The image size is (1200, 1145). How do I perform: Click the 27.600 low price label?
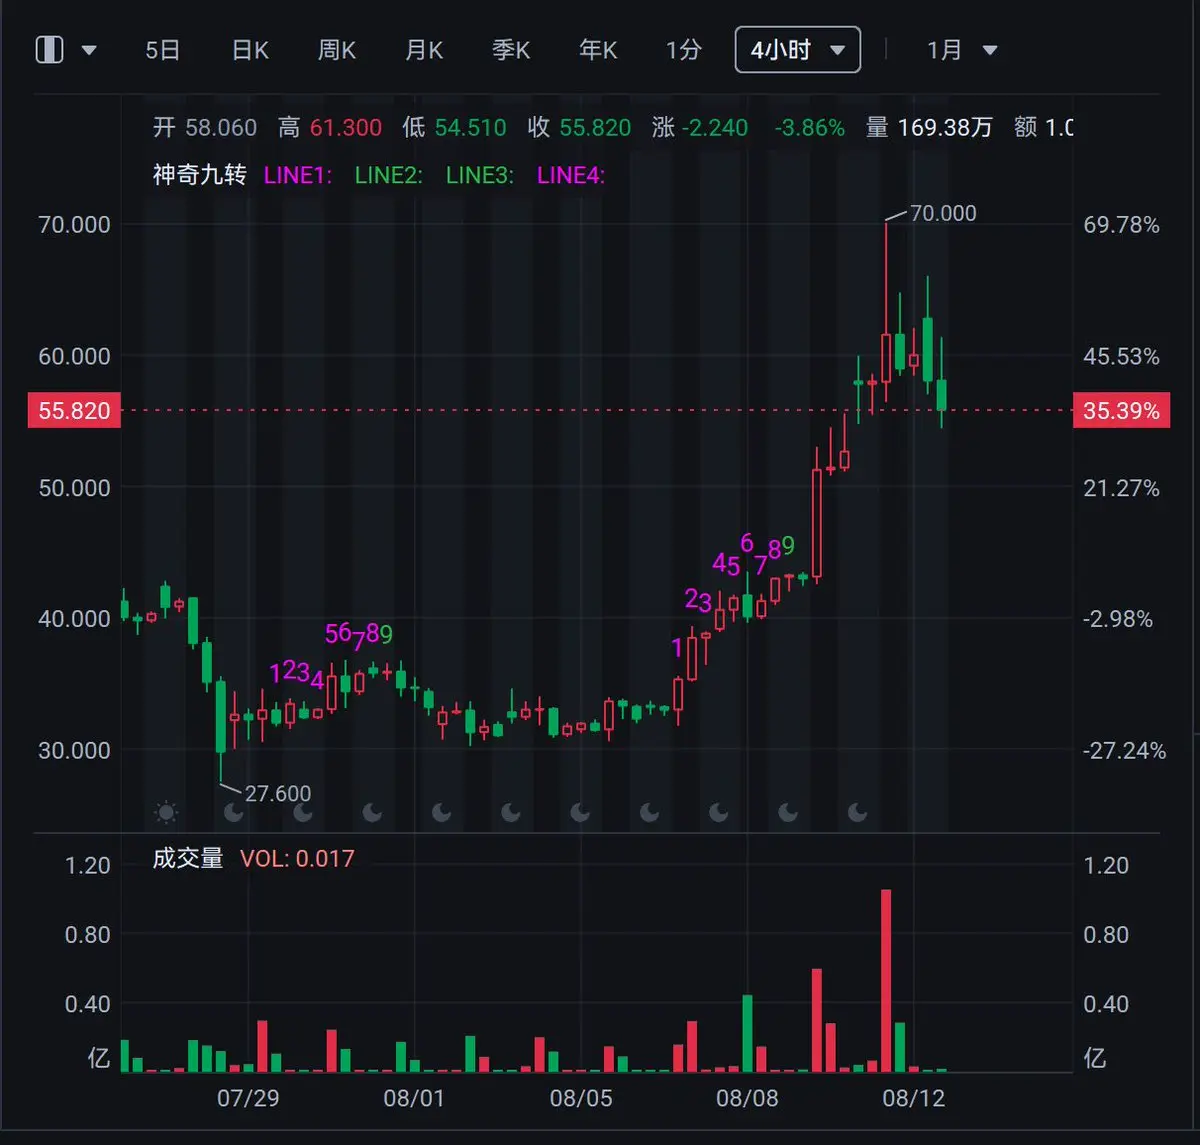278,793
